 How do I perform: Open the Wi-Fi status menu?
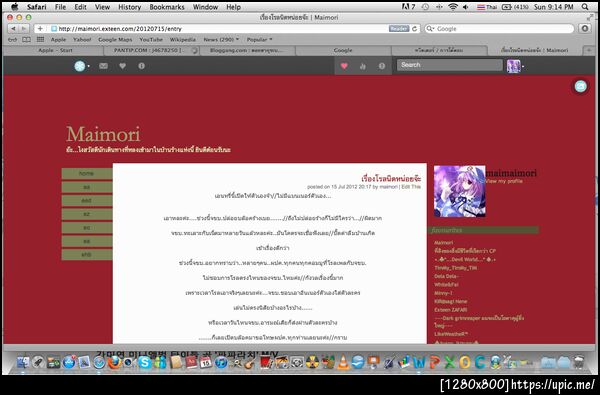(453, 7)
